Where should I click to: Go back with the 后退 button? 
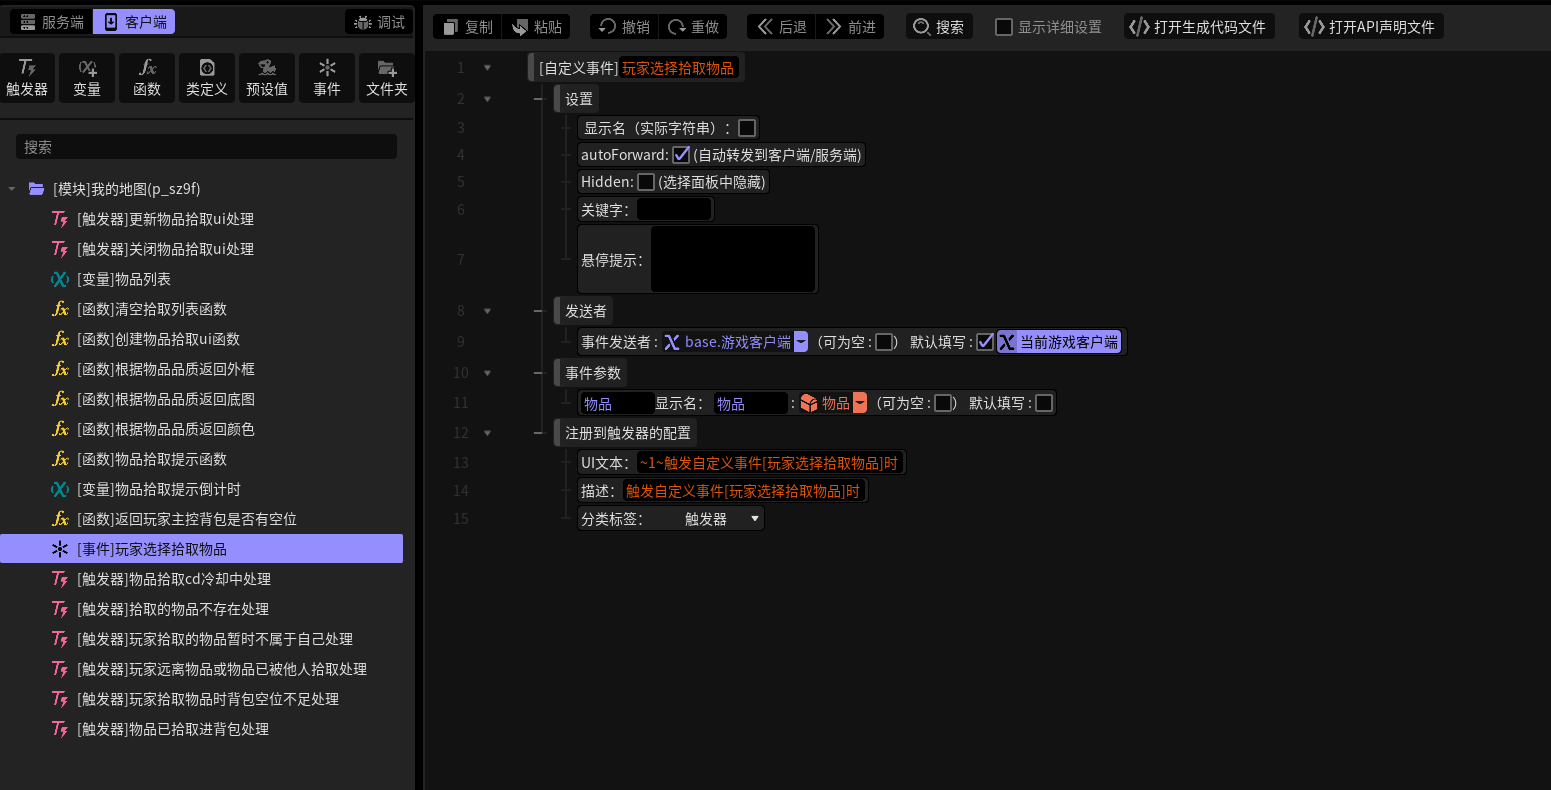coord(781,27)
